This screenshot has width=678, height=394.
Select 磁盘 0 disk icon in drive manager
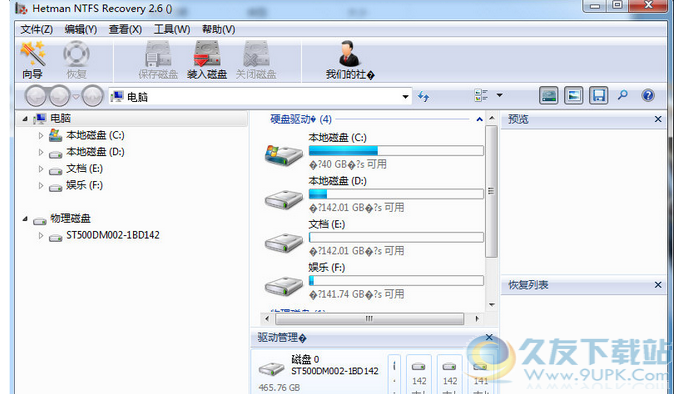(x=272, y=369)
